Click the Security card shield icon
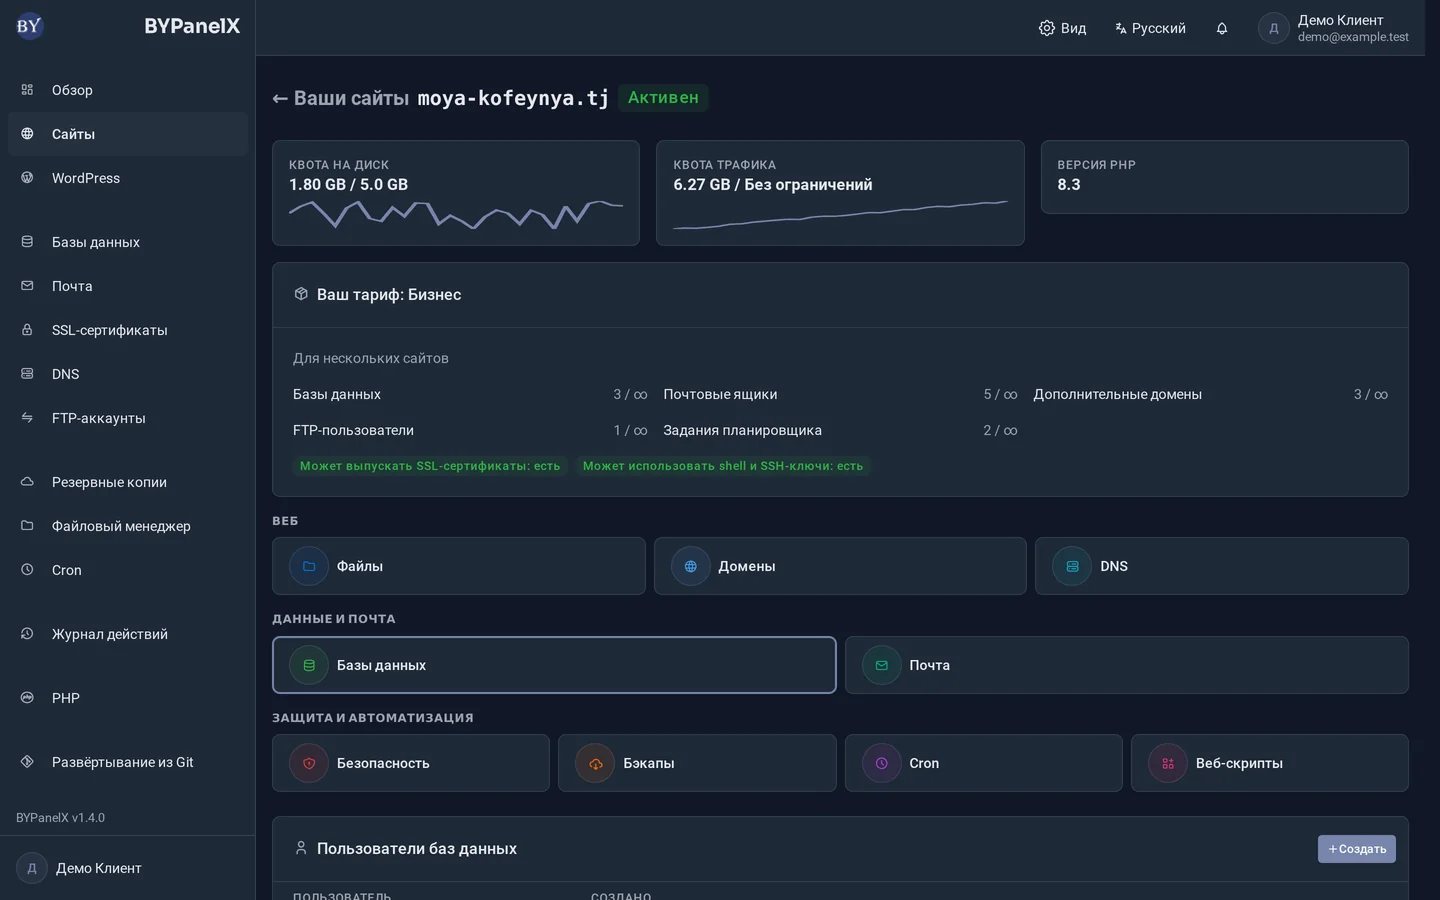Screen dimensions: 1440x900 click(x=309, y=763)
